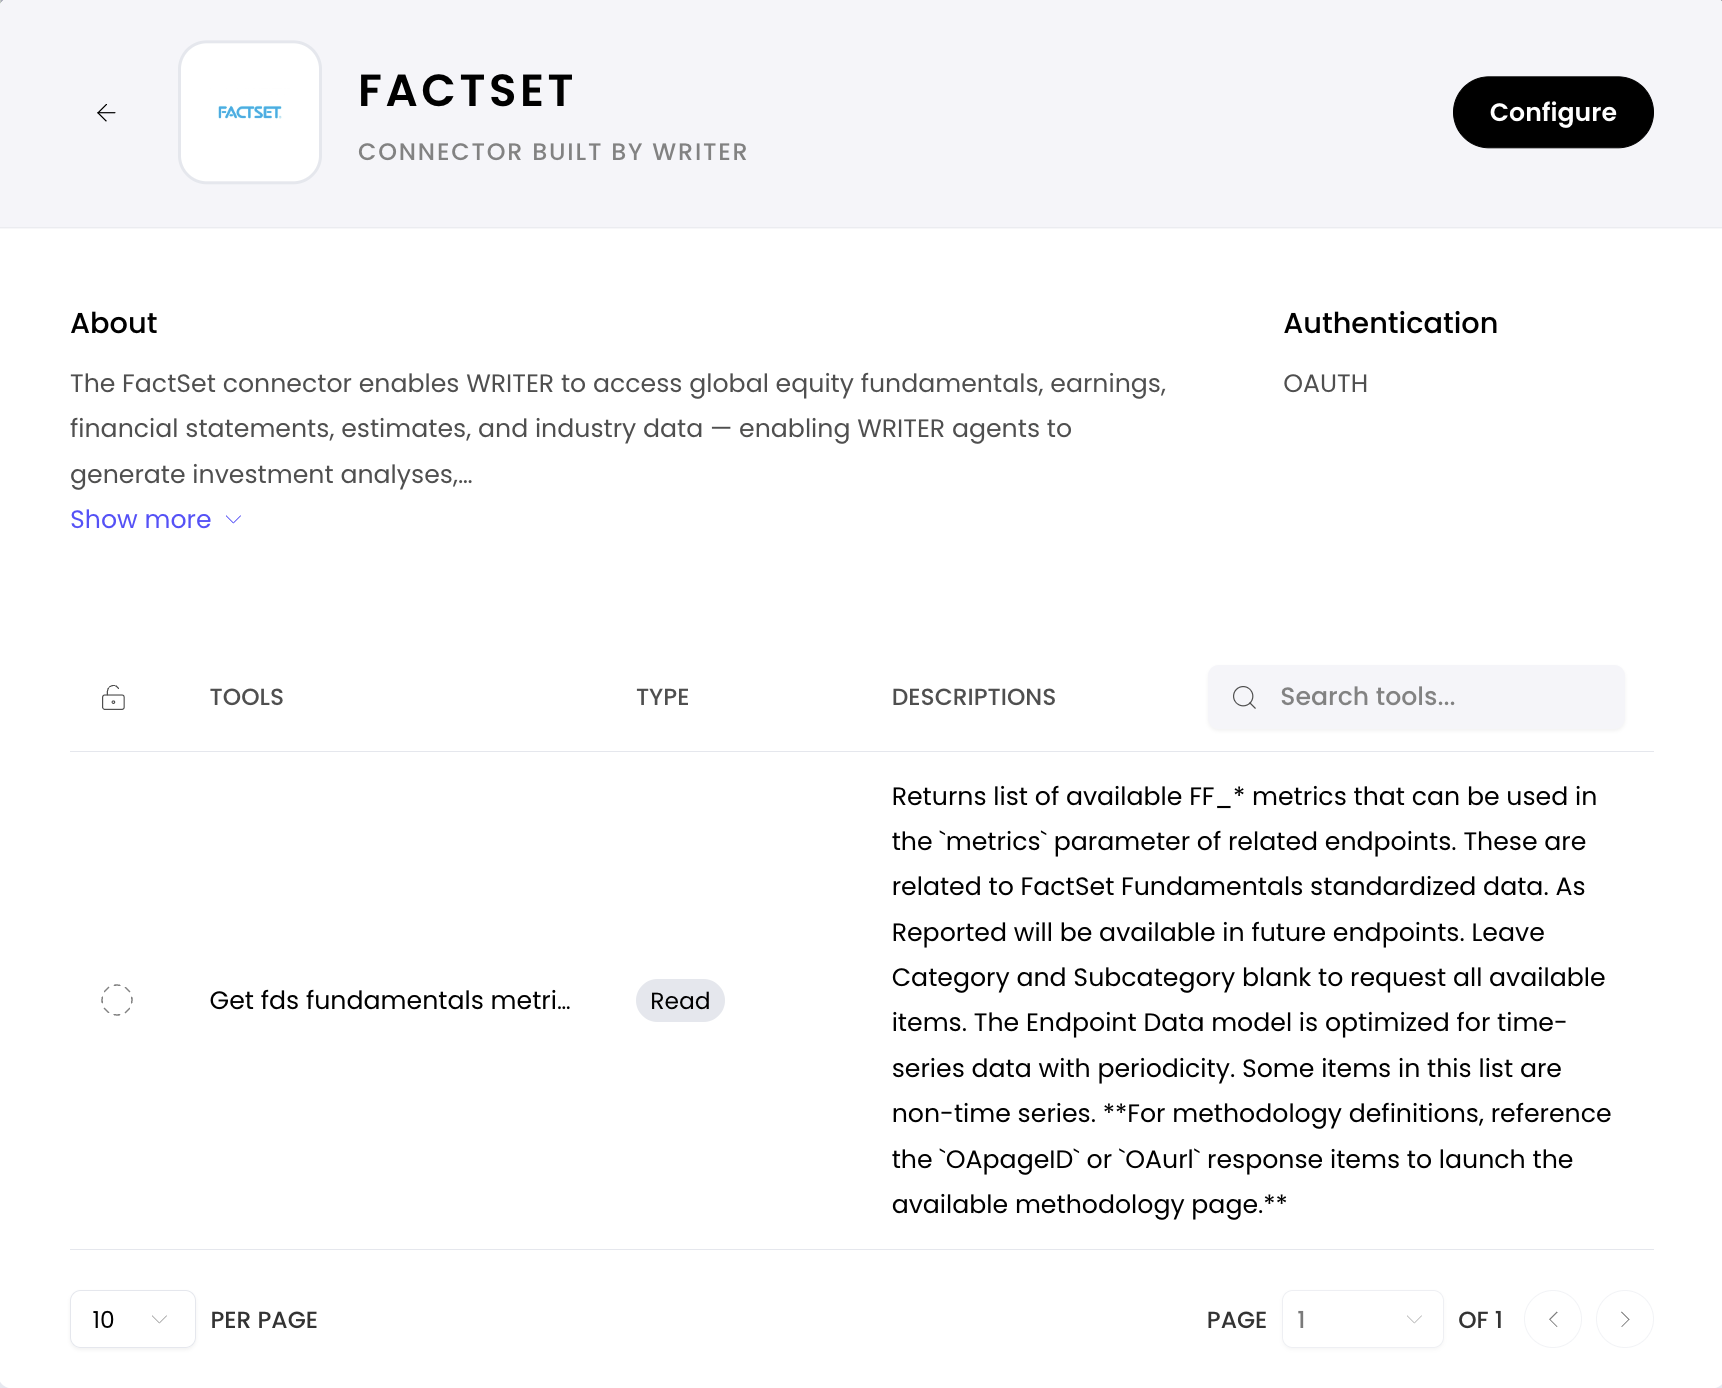The width and height of the screenshot is (1722, 1388).
Task: Click the OAUTH authentication label
Action: pos(1325,383)
